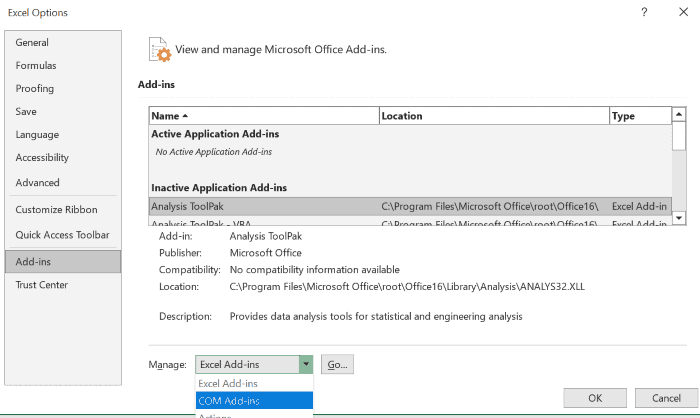Confirm with the OK button
The image size is (700, 418).
click(595, 398)
